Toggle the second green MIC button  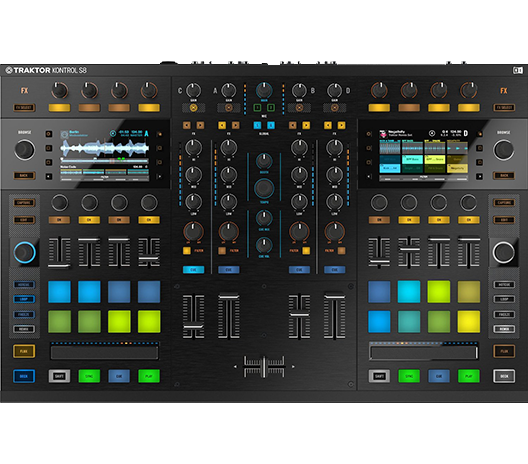(271, 108)
